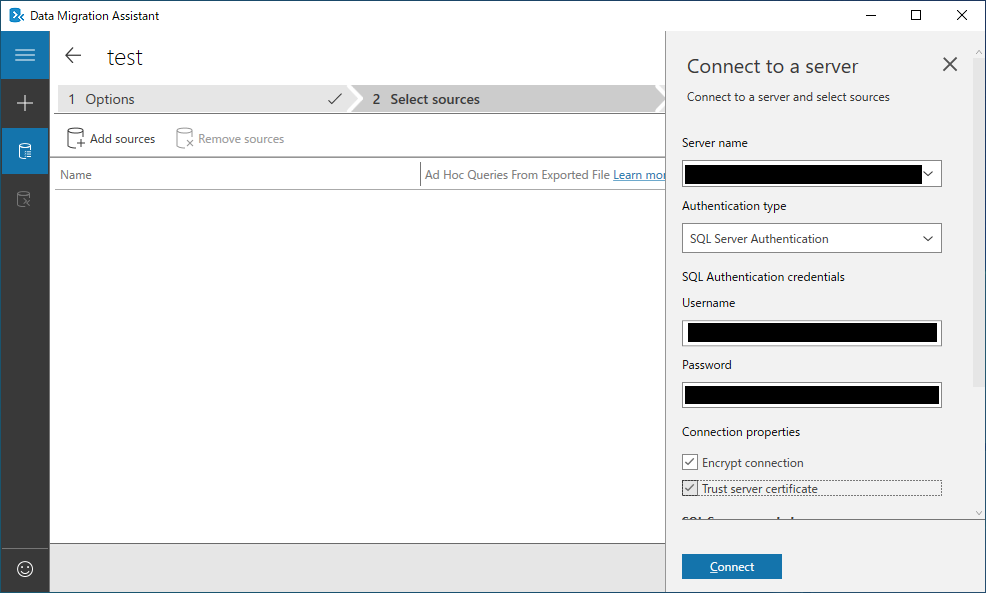Click the plus New project icon
The width and height of the screenshot is (986, 593).
(x=25, y=103)
